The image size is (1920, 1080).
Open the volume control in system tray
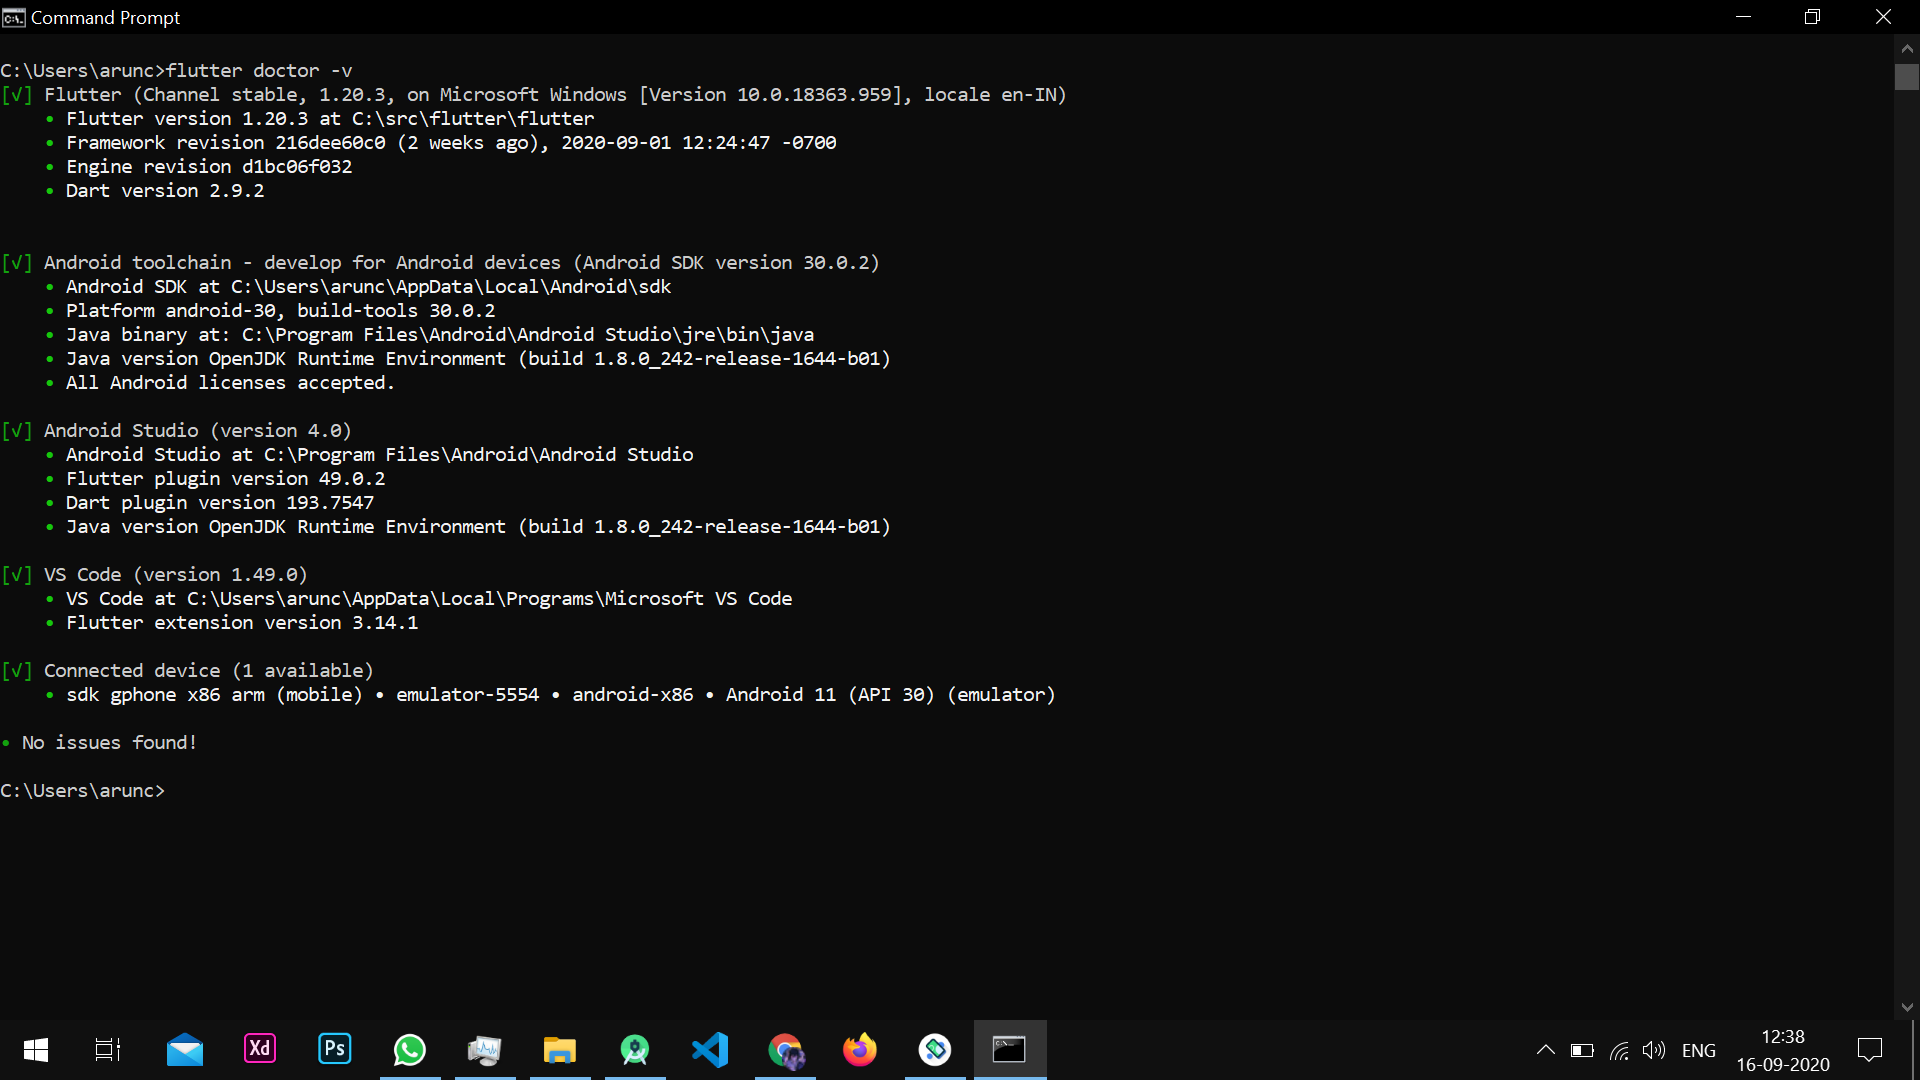click(x=1654, y=1050)
